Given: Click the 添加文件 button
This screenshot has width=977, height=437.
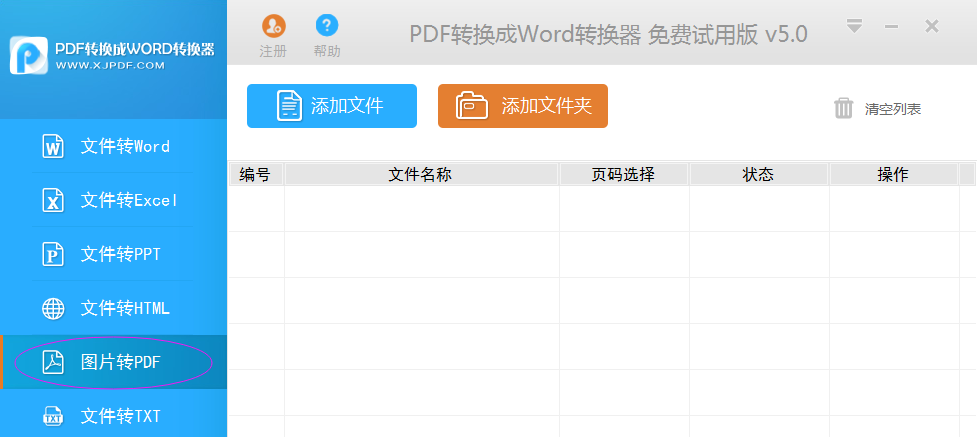Looking at the screenshot, I should click(x=331, y=106).
